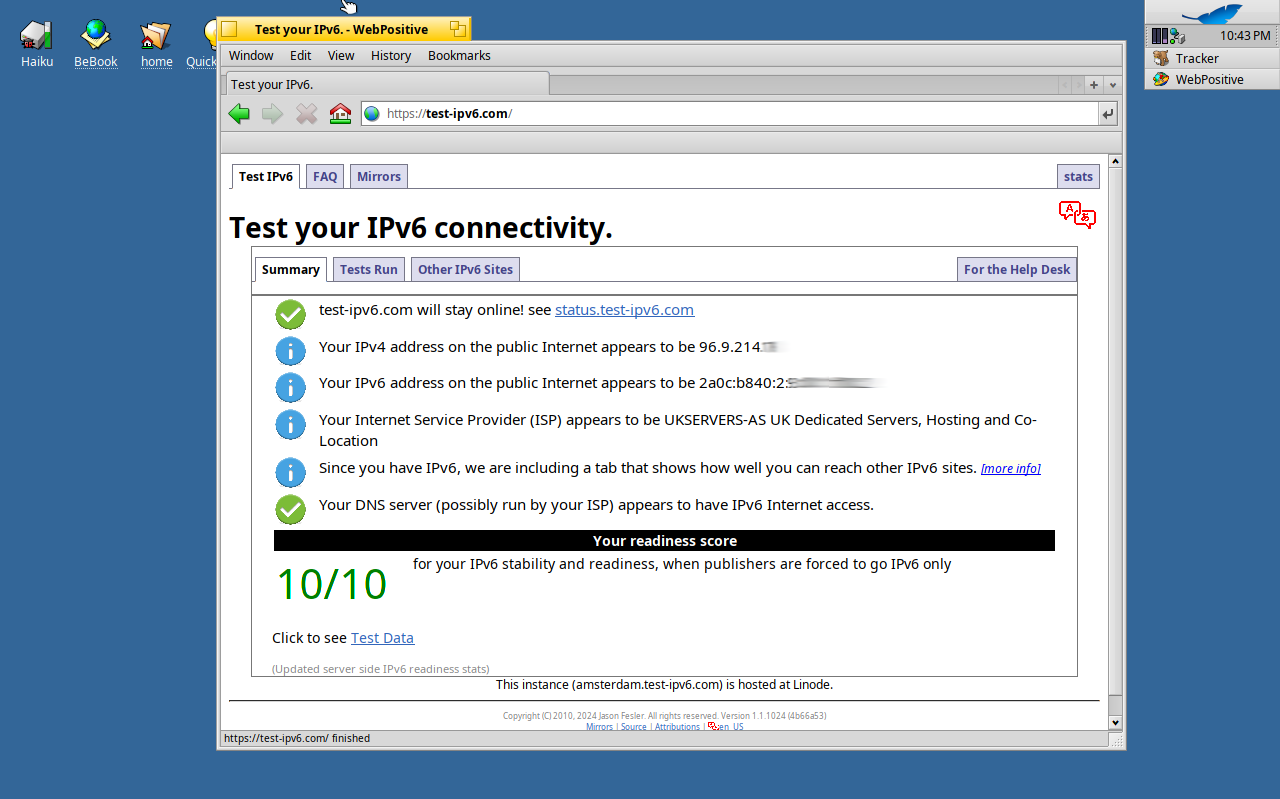Screen dimensions: 1280x799
Task: Click the green Back arrow in WebPositive
Action: coord(239,113)
